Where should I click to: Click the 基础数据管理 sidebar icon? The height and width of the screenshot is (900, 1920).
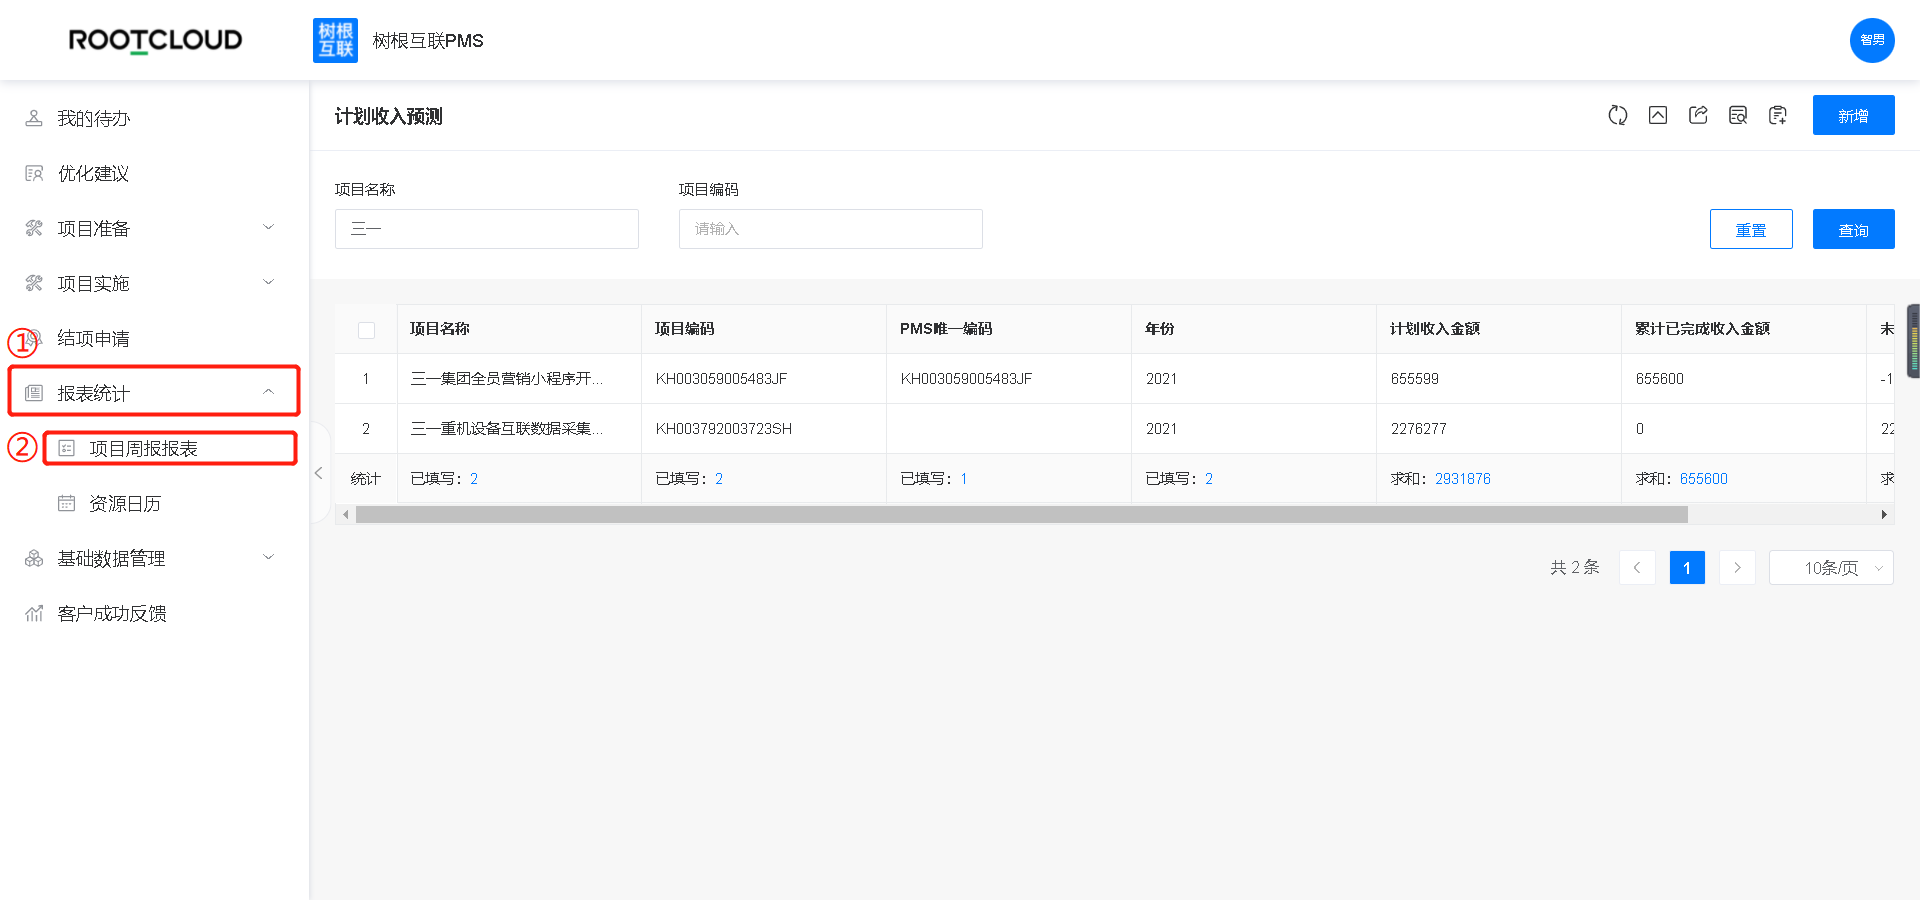pos(34,558)
